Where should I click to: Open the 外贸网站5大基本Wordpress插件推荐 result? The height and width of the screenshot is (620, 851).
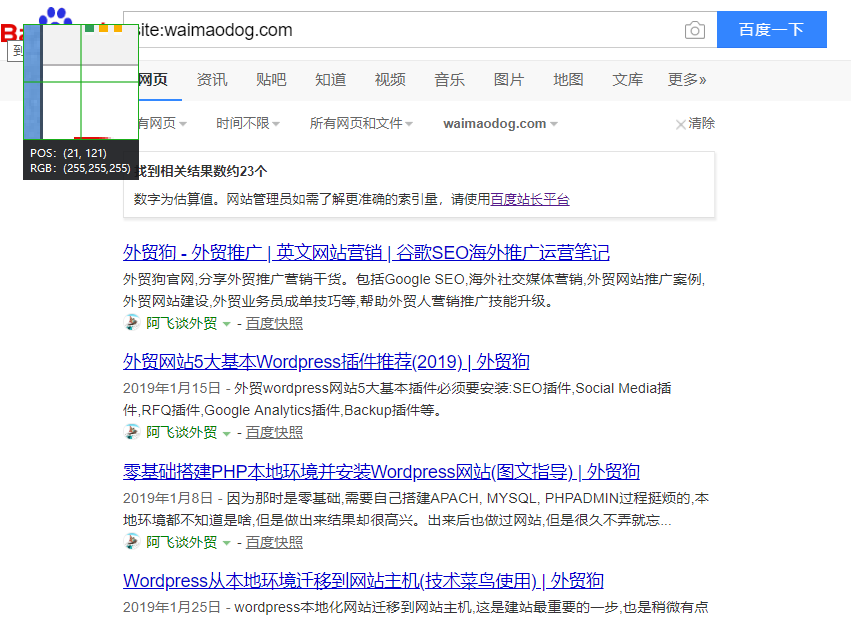point(326,362)
